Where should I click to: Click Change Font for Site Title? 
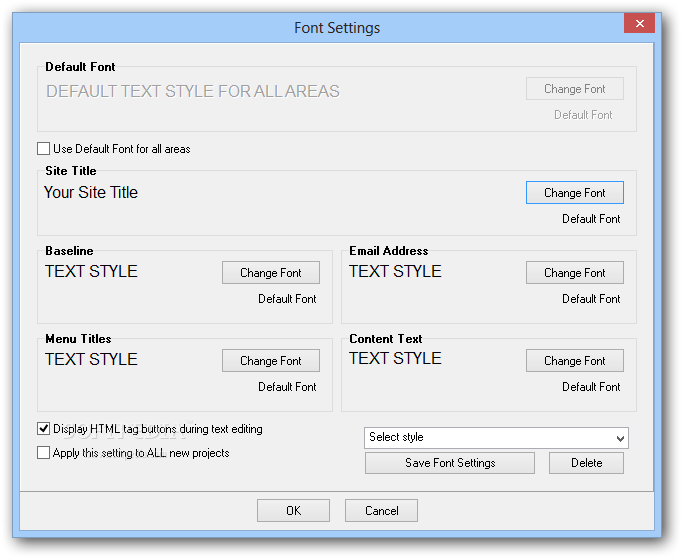(575, 193)
